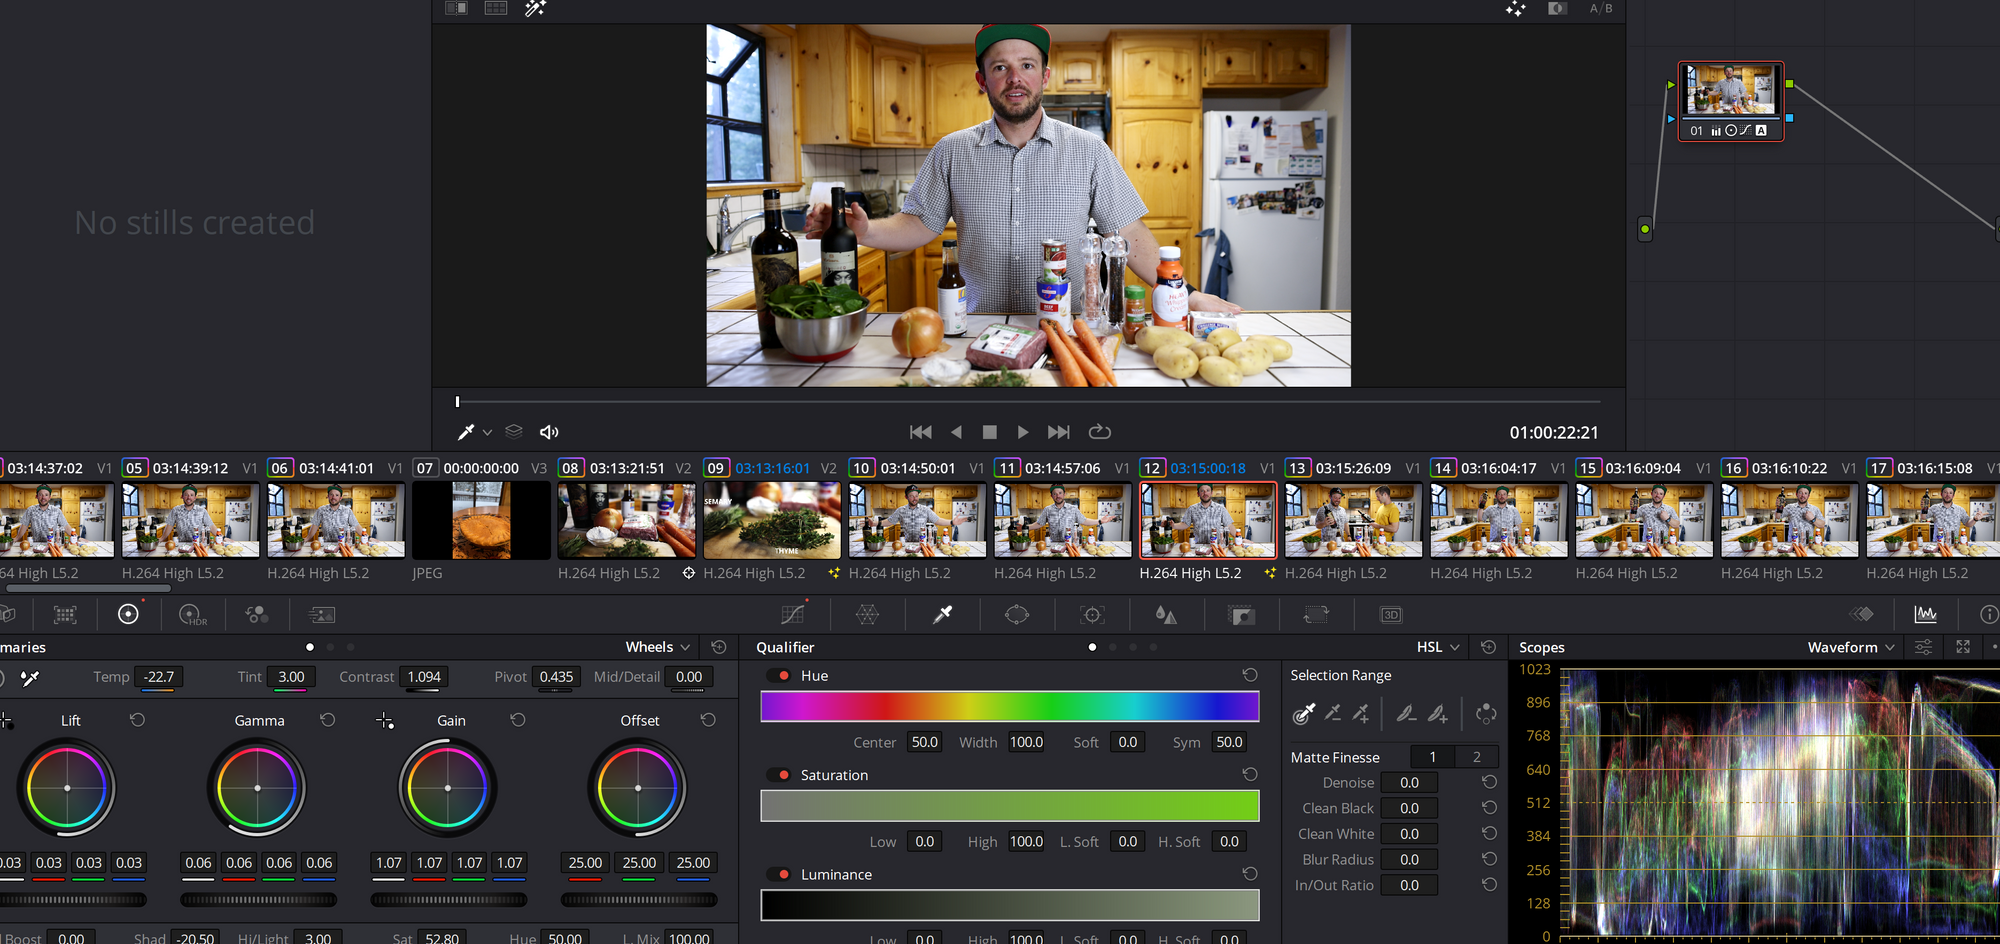Invert the qualifier selection
This screenshot has height=944, width=2000.
pos(1486,713)
